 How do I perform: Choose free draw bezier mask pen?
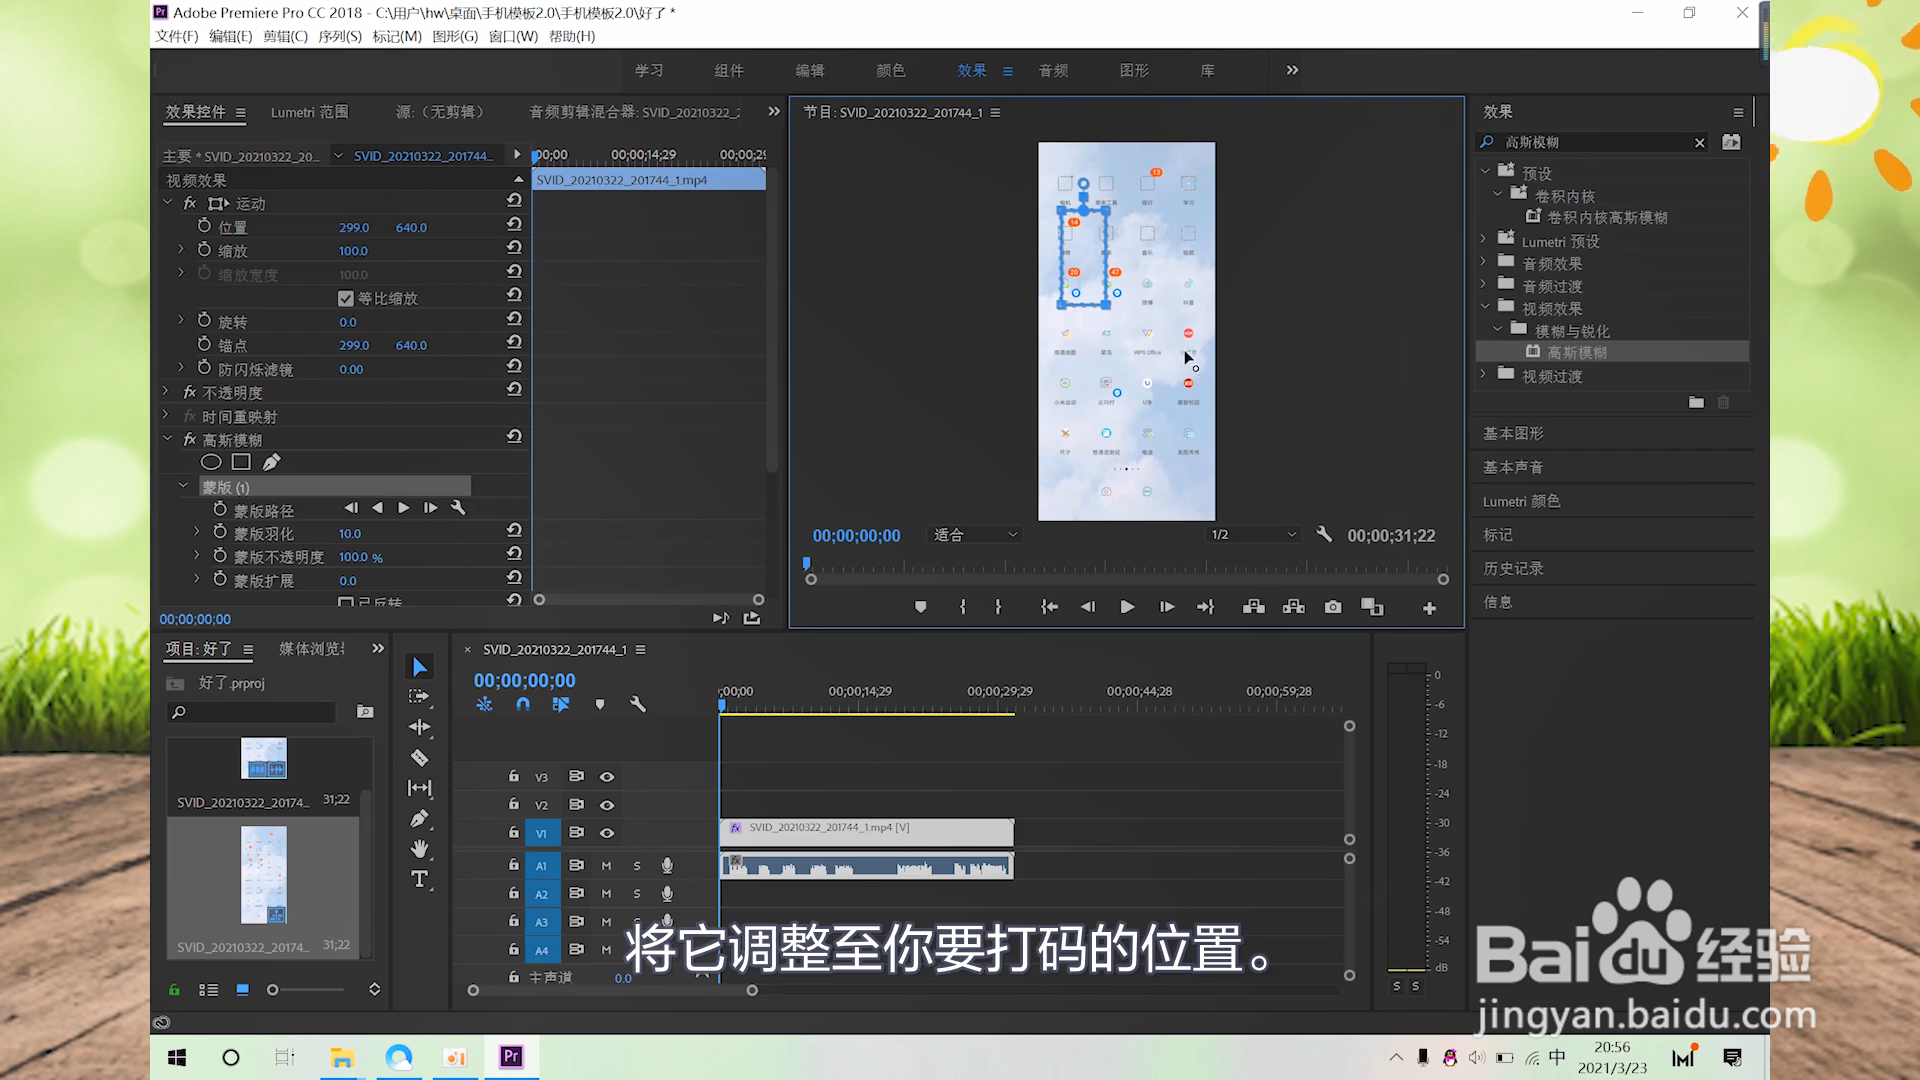271,462
